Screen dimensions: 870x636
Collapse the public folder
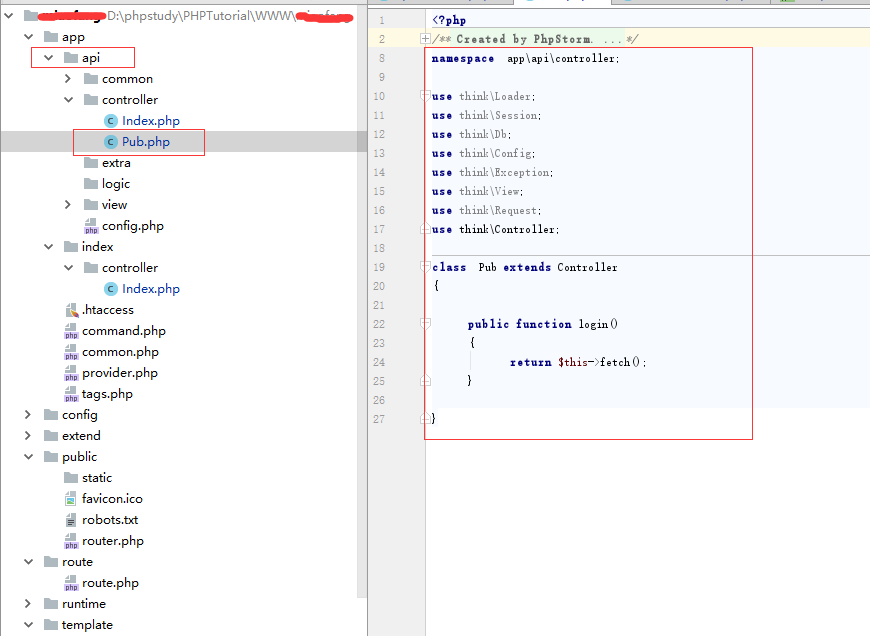[28, 456]
